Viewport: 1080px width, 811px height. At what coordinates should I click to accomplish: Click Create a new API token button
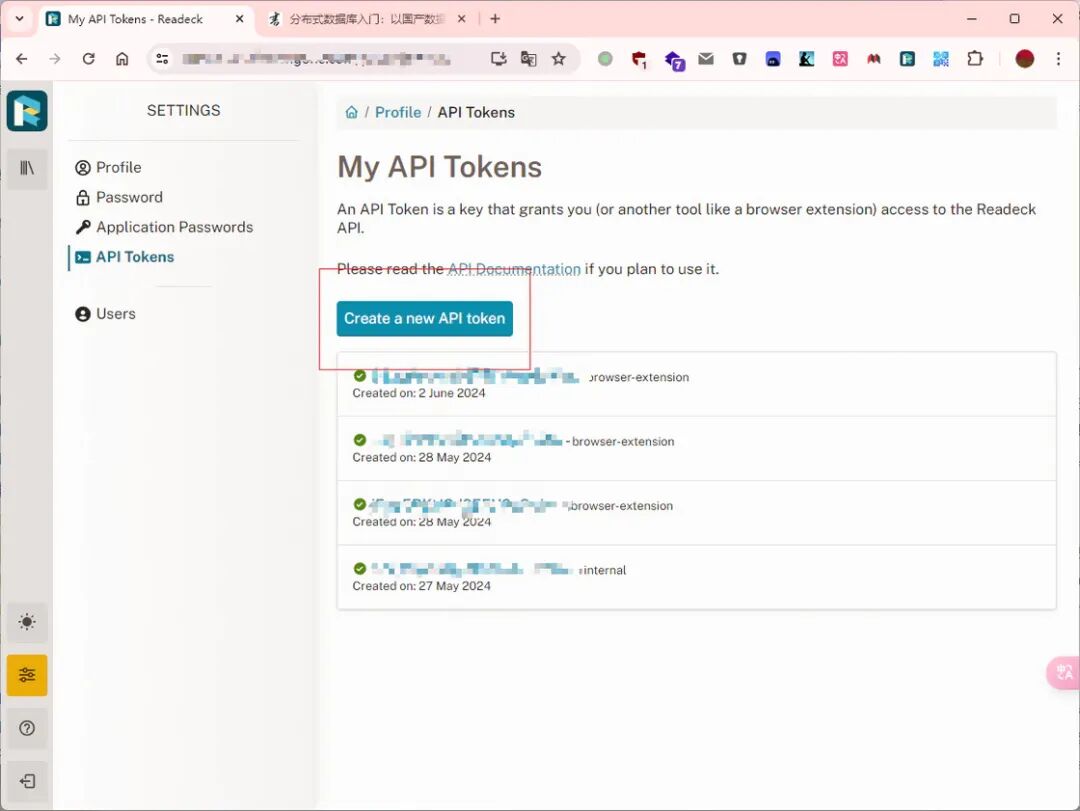click(424, 318)
